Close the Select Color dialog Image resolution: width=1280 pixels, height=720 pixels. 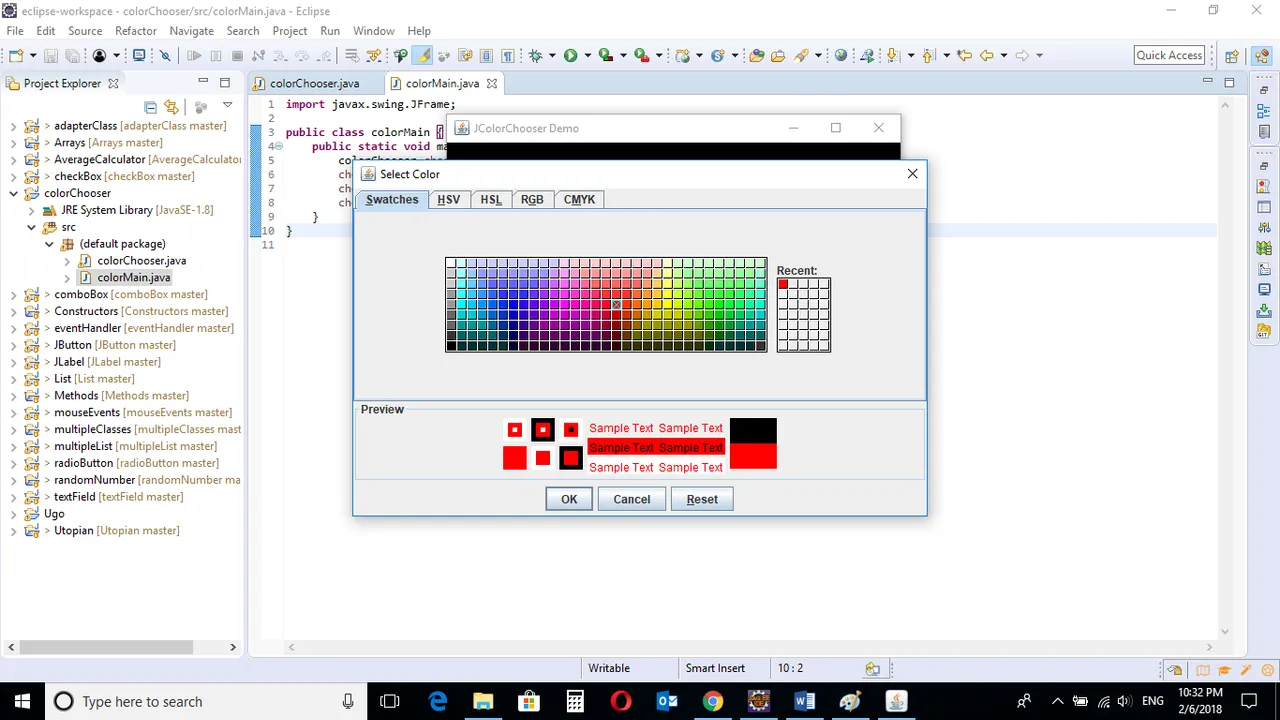(x=912, y=174)
